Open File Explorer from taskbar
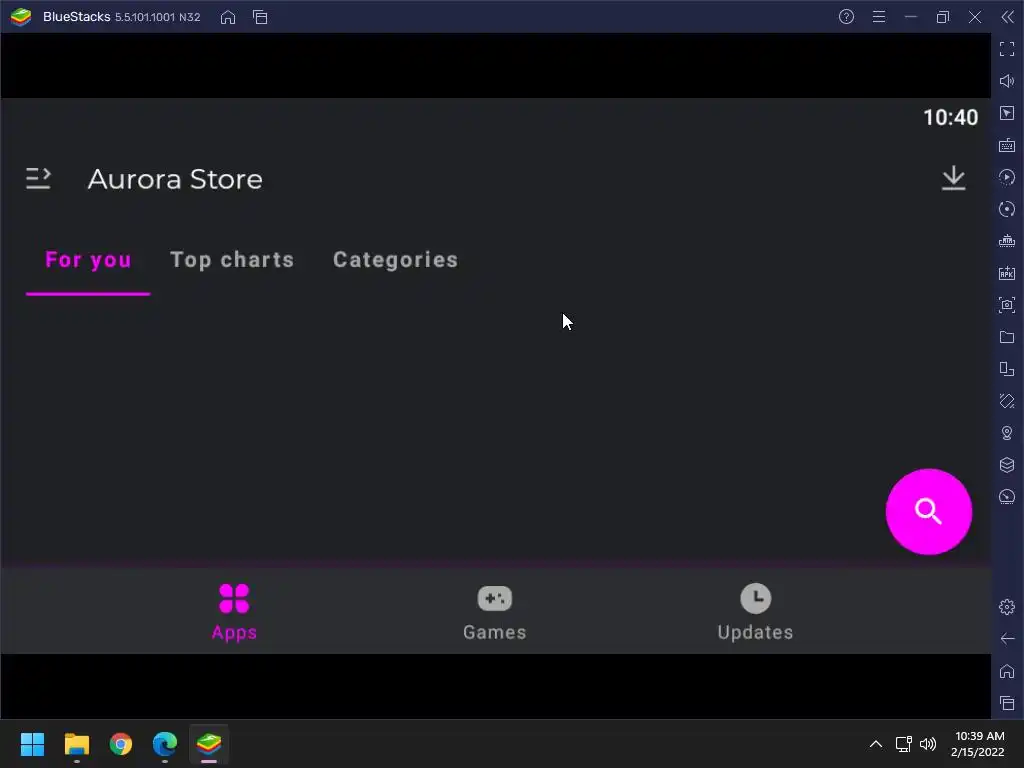This screenshot has width=1024, height=768. [x=76, y=744]
